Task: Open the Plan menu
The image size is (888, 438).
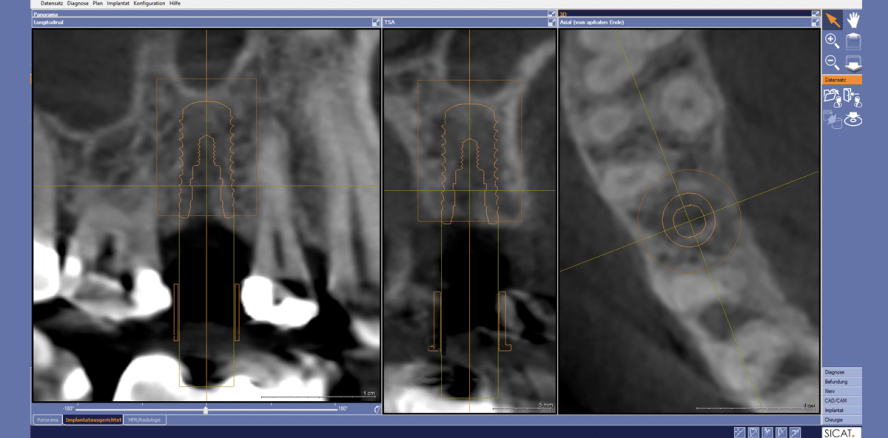Action: 97,3
